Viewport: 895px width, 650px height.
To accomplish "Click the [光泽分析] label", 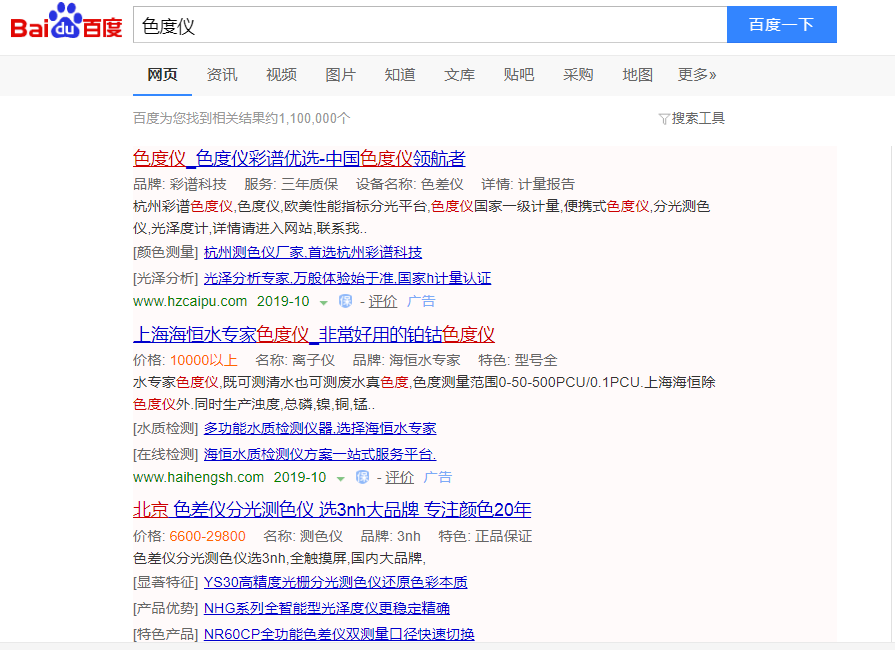I will (166, 278).
